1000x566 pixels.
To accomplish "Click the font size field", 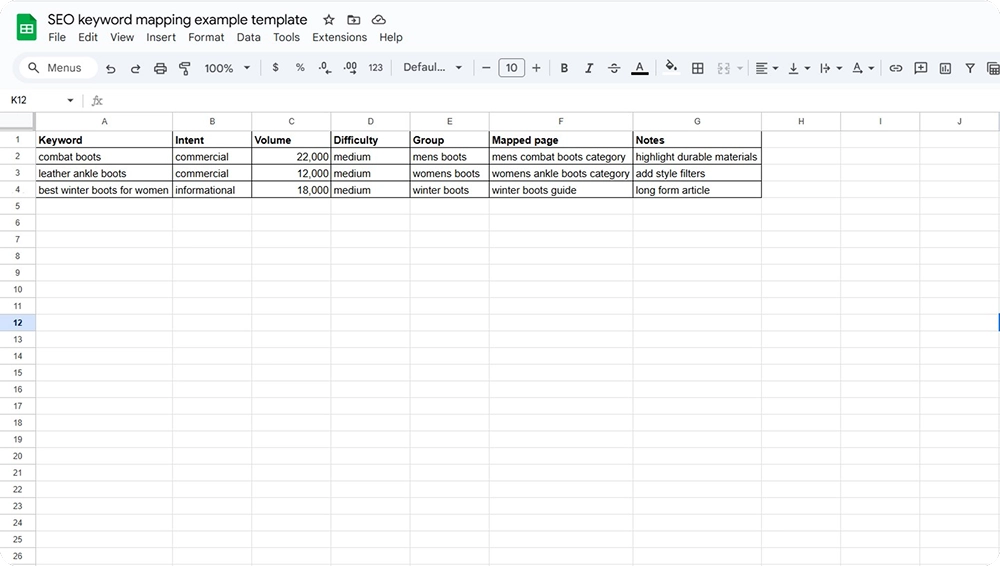I will pyautogui.click(x=511, y=68).
